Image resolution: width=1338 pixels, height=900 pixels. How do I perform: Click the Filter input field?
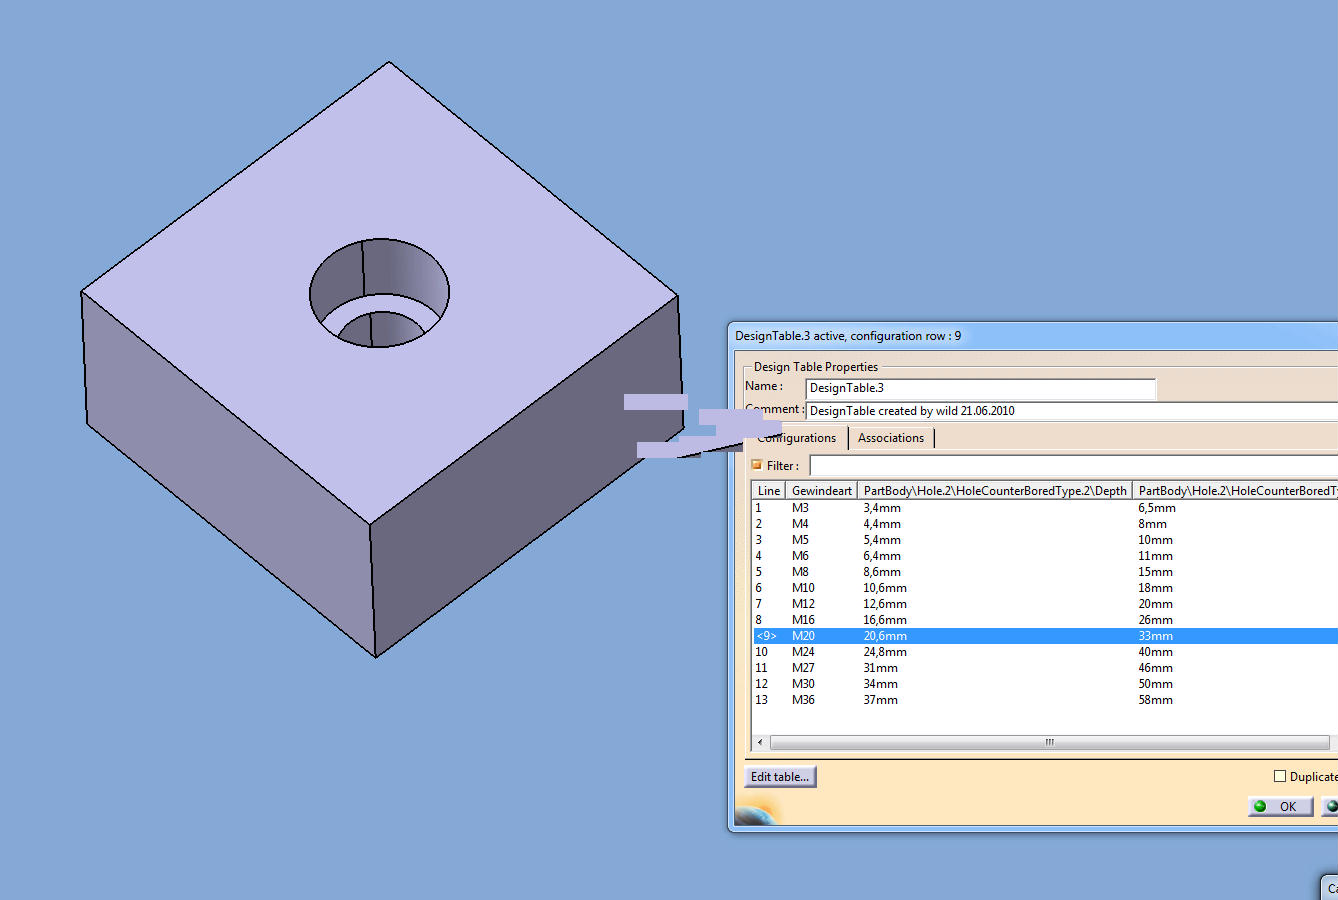[x=1073, y=466]
